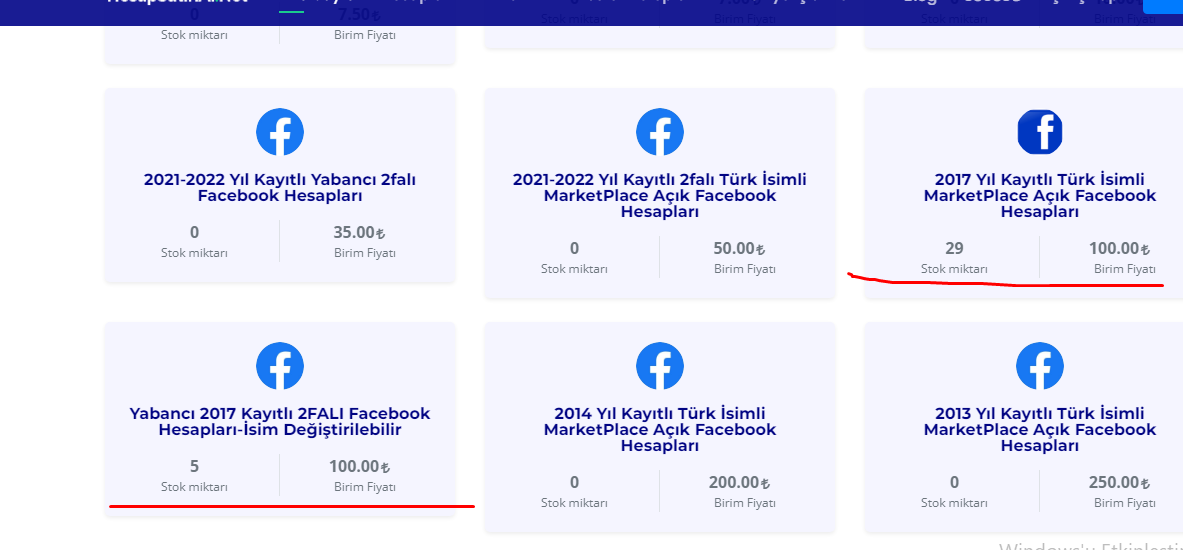
Task: Open 2013 Yıl Kayıtlı Türk İsimli MarketPlace title
Action: click(1040, 429)
